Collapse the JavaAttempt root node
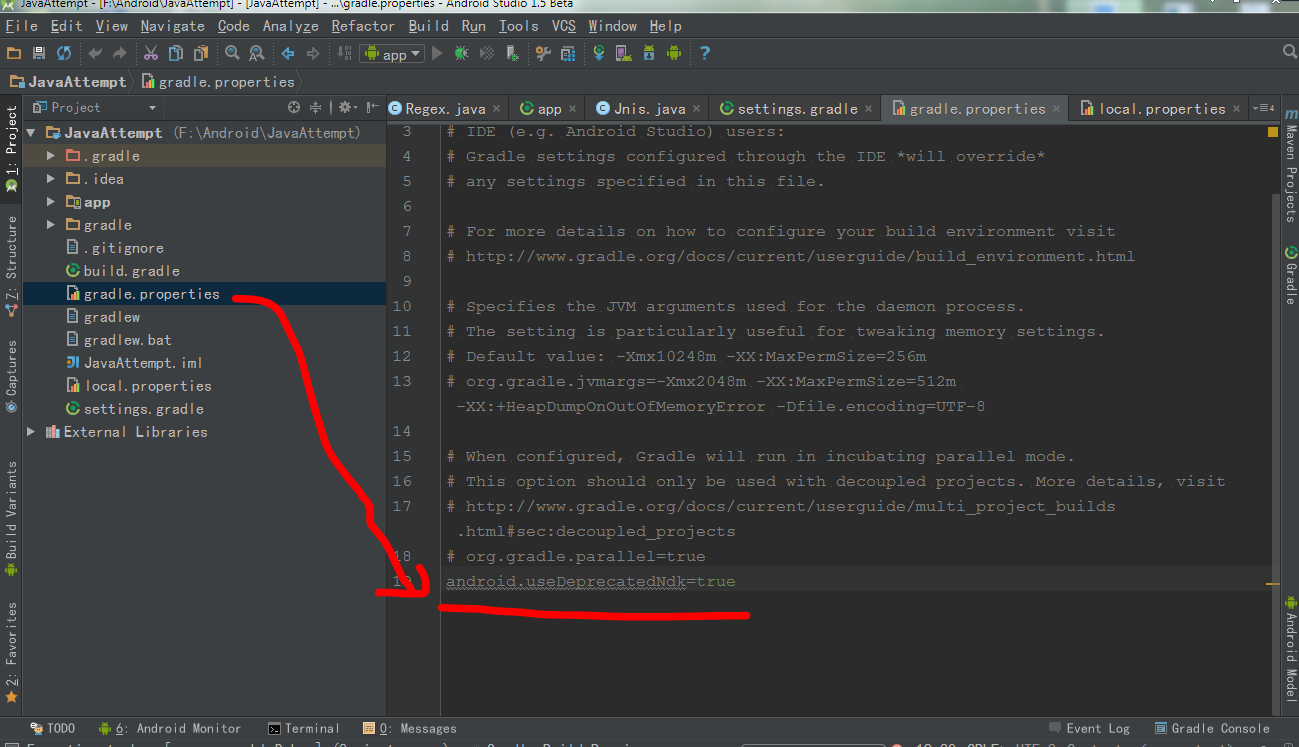Image resolution: width=1299 pixels, height=747 pixels. (x=31, y=133)
